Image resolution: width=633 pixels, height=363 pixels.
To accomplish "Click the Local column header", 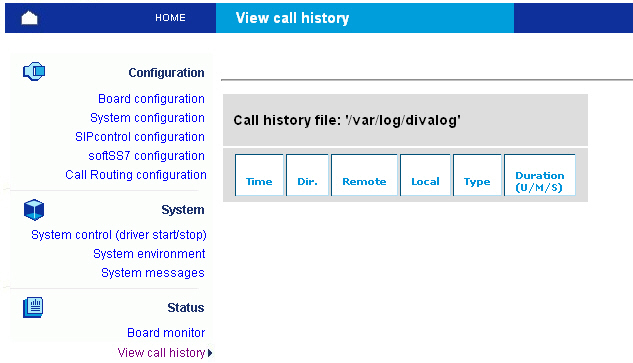I will (x=425, y=175).
